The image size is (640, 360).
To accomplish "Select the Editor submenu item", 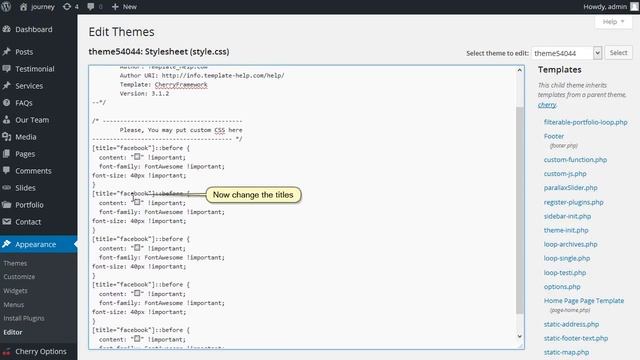I will point(13,332).
